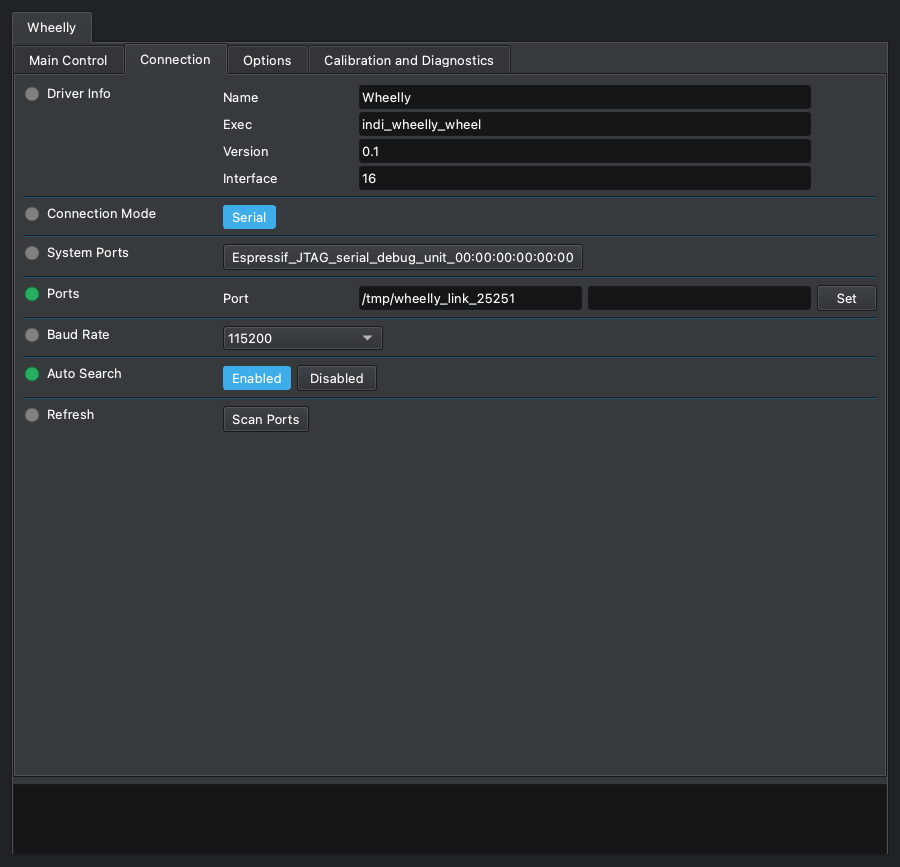900x867 pixels.
Task: Select the Wheelly device tab
Action: coord(52,28)
